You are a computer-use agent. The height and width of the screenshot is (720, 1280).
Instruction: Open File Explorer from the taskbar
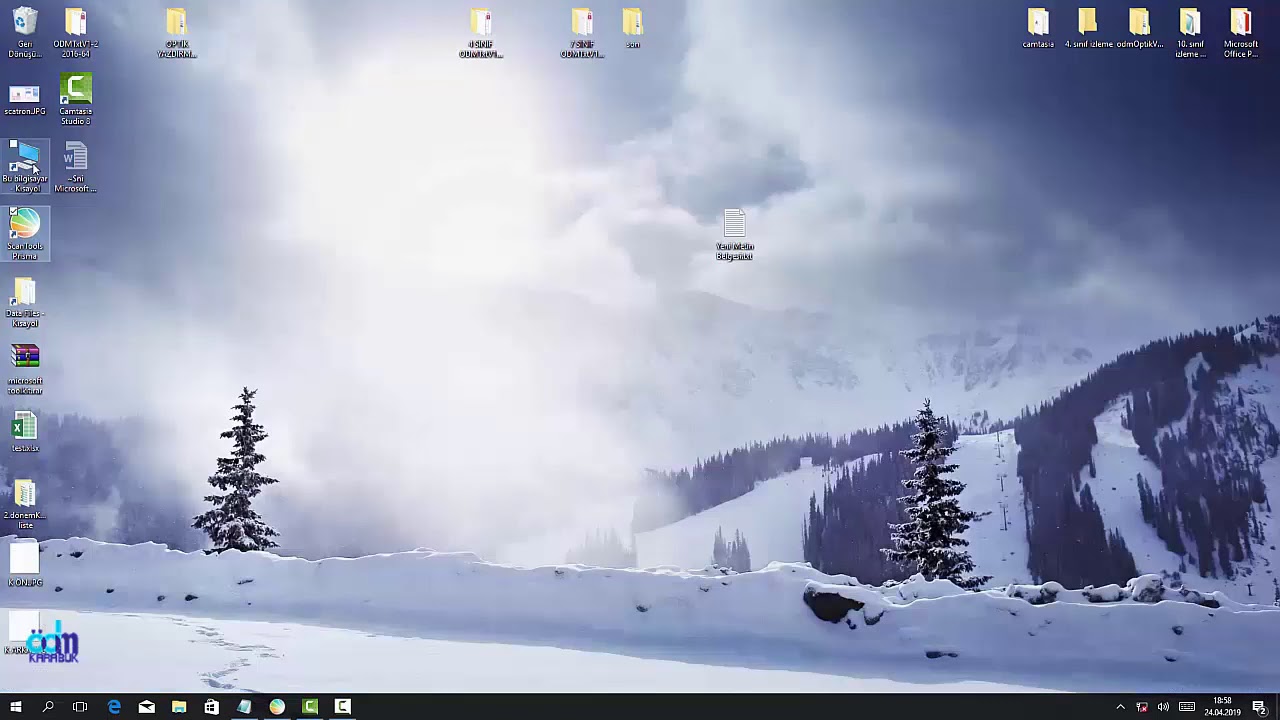click(x=179, y=707)
